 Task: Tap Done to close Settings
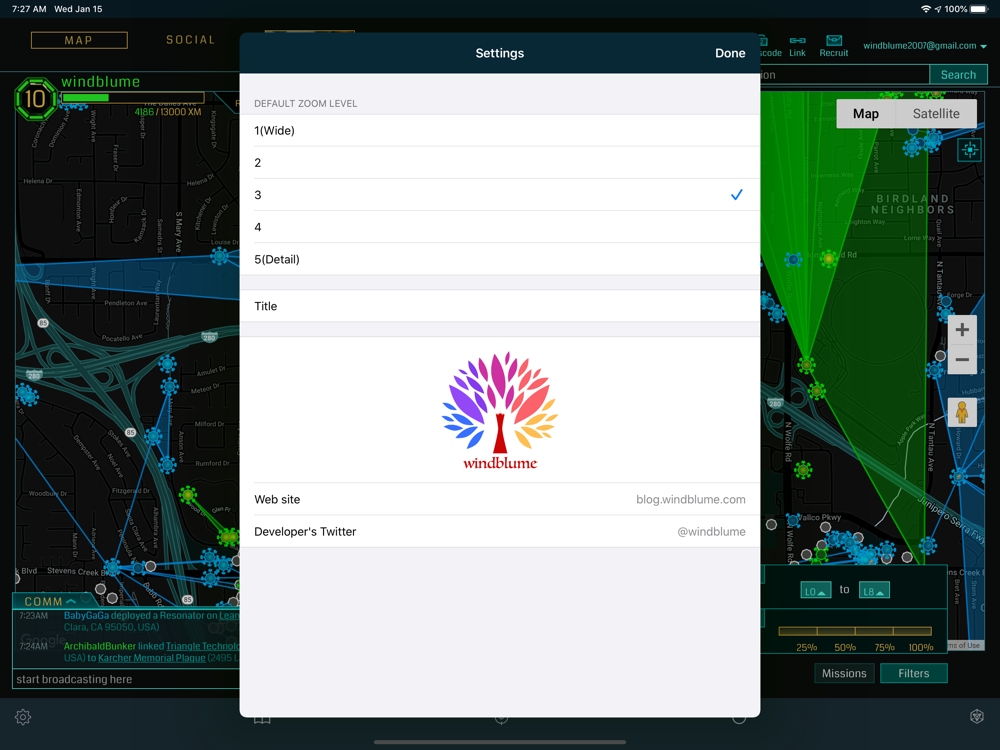(730, 54)
